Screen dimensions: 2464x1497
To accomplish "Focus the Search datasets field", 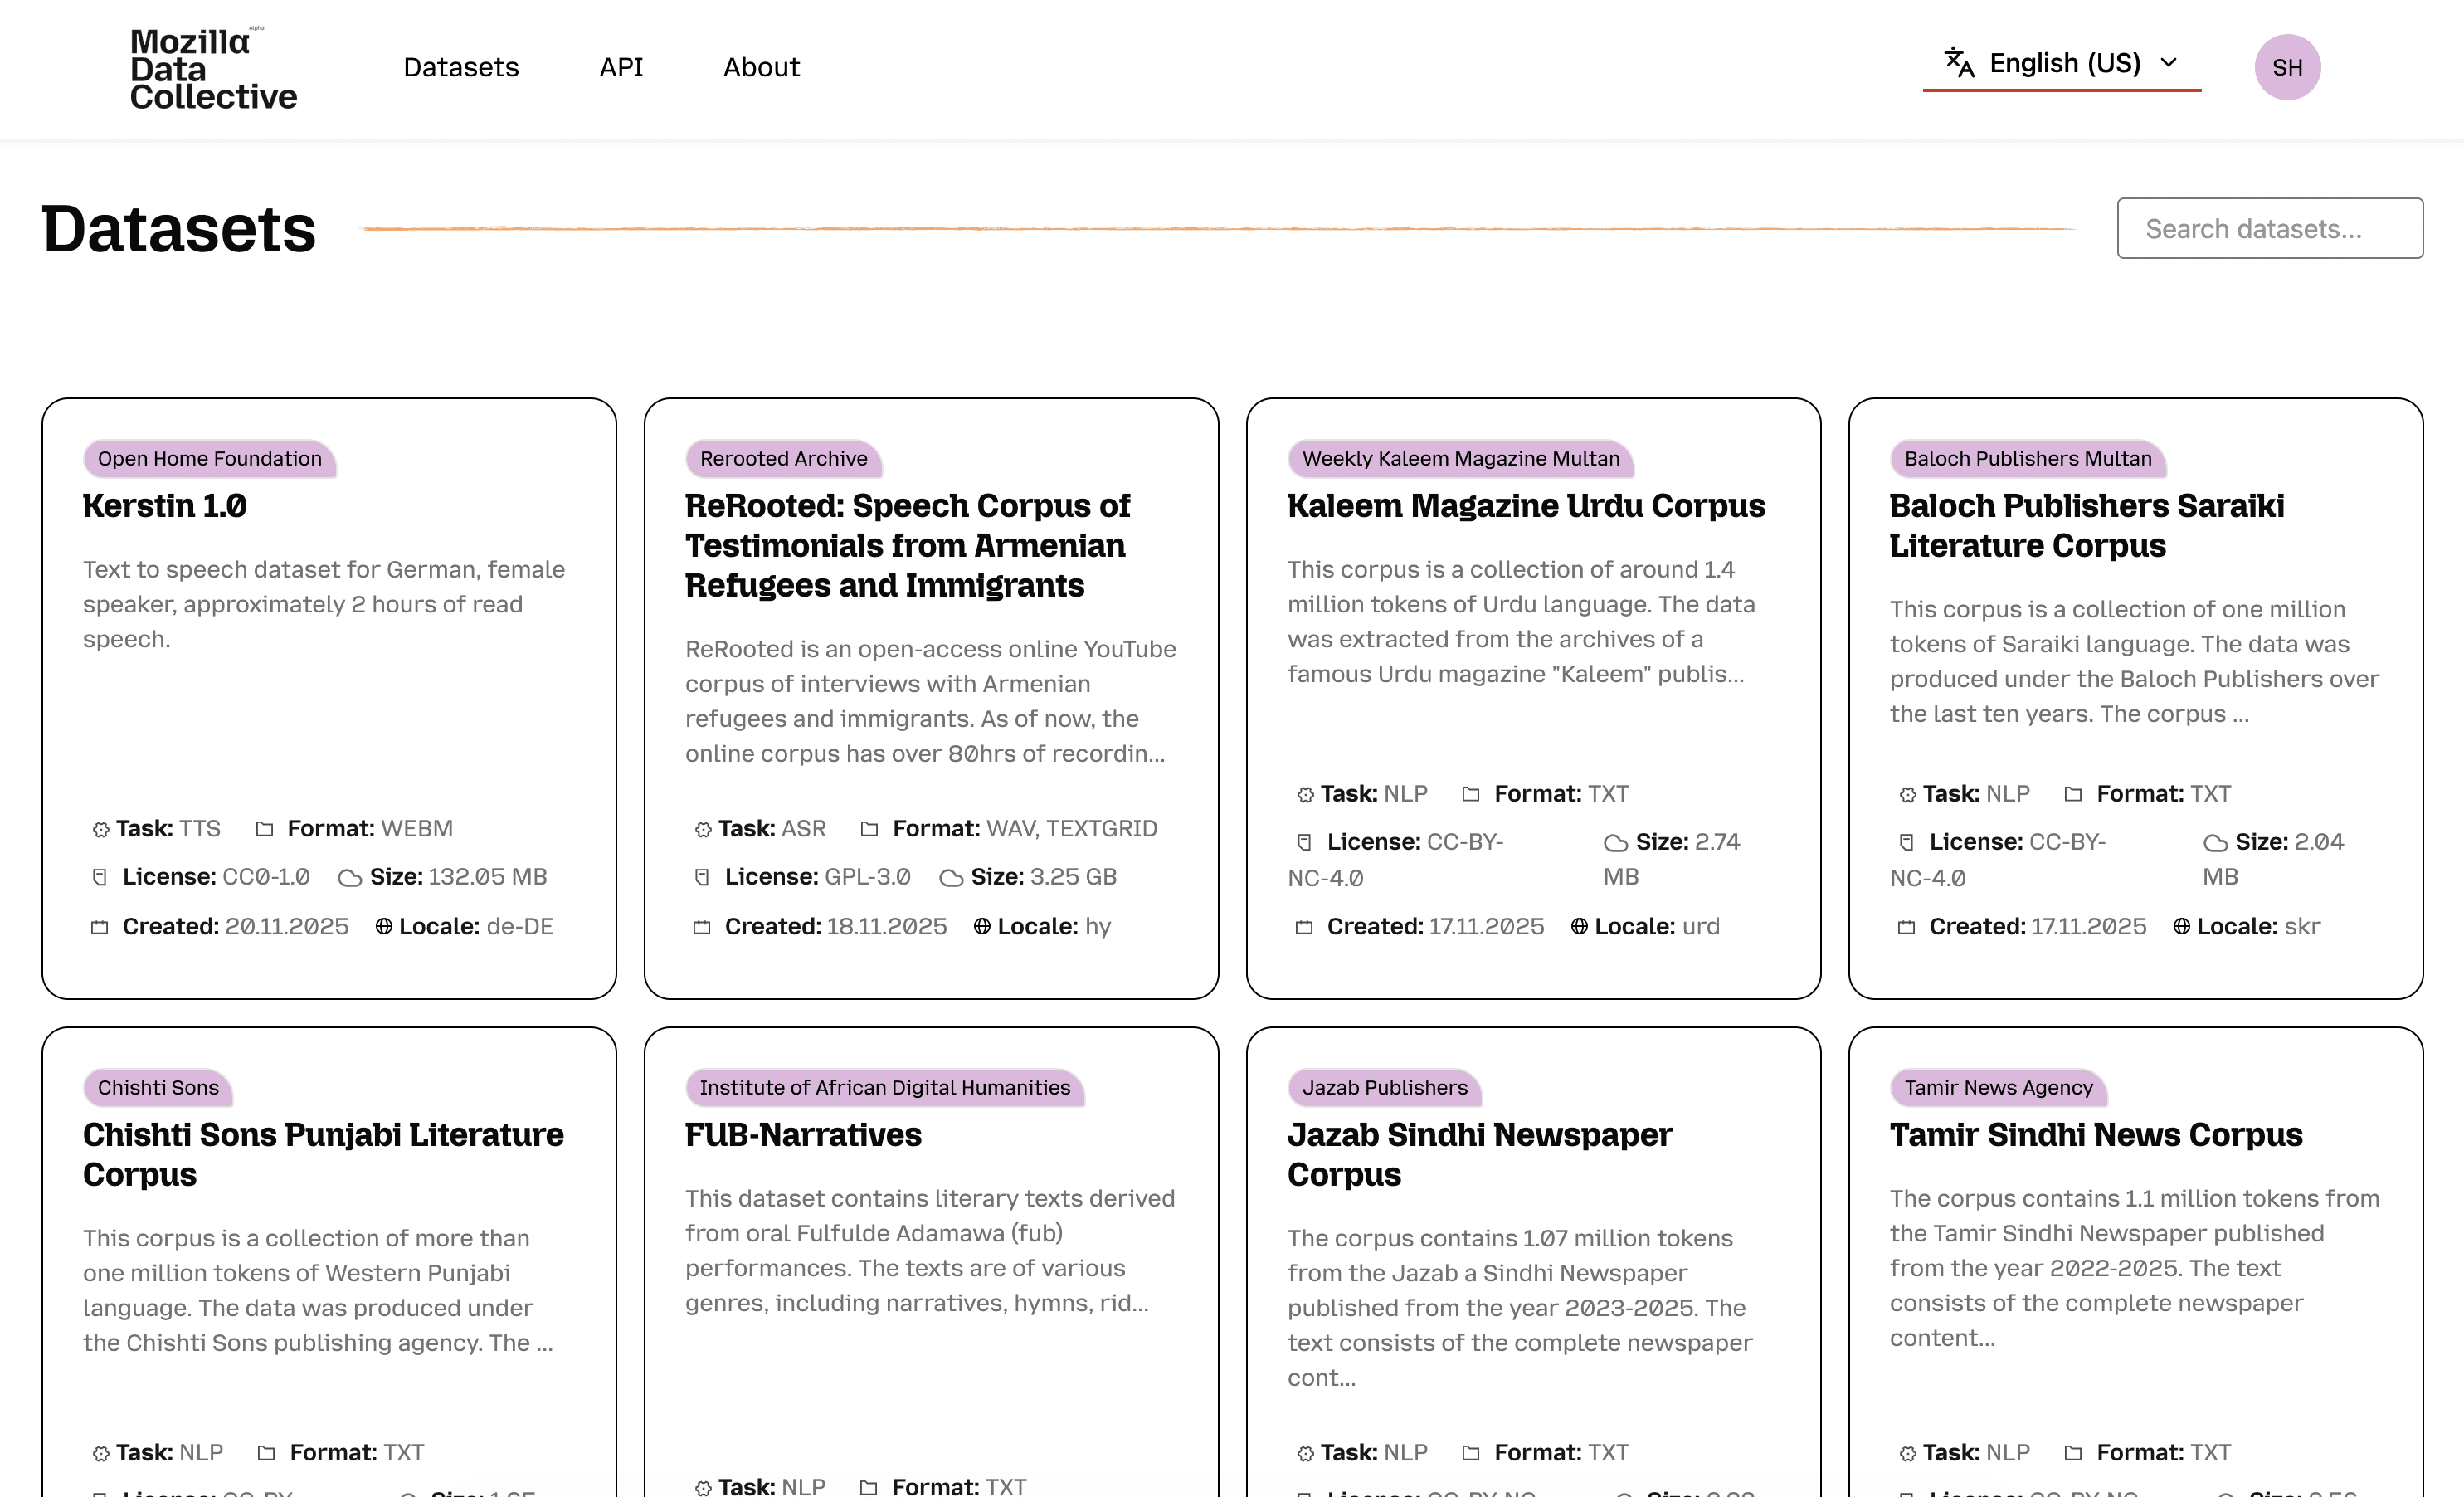I will 2269,229.
